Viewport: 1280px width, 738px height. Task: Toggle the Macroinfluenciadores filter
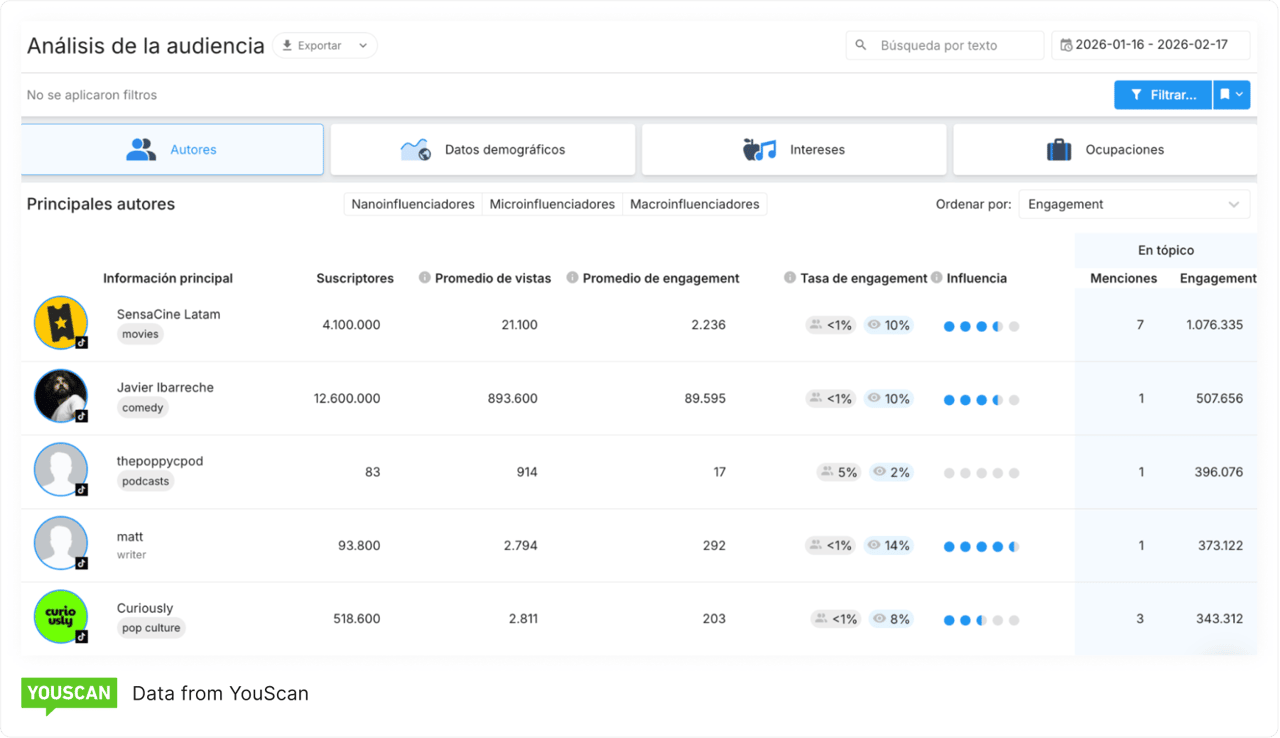pos(694,204)
